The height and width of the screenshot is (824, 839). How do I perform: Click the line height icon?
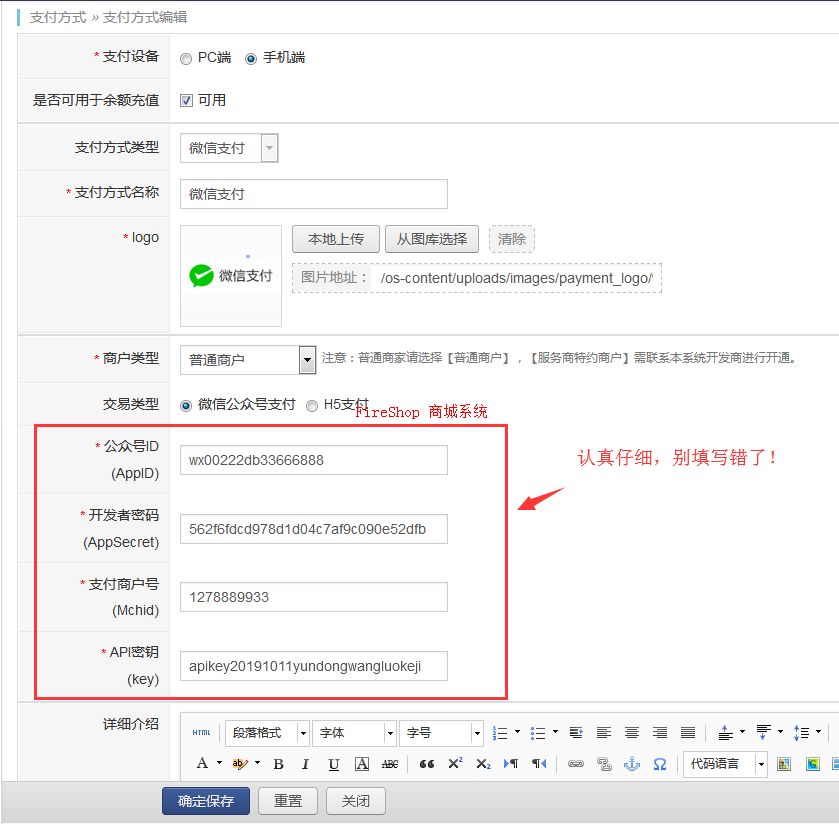pos(802,733)
